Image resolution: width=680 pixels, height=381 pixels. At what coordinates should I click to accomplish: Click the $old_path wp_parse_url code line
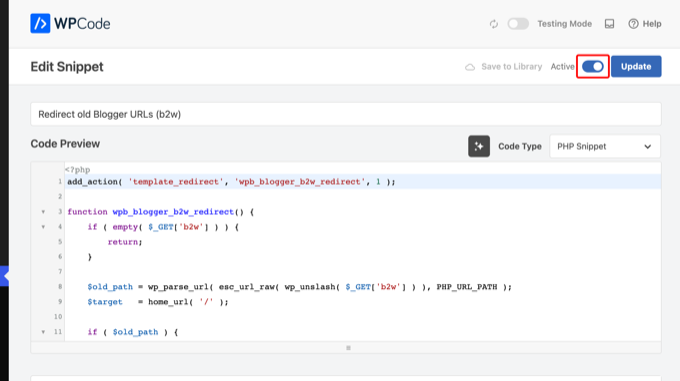click(299, 287)
